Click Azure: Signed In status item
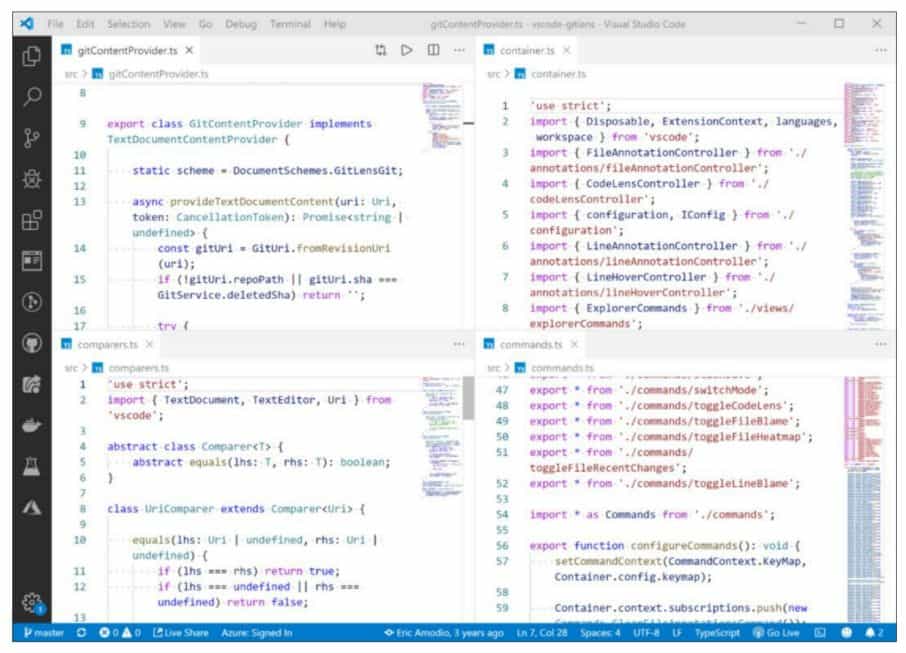 point(257,633)
